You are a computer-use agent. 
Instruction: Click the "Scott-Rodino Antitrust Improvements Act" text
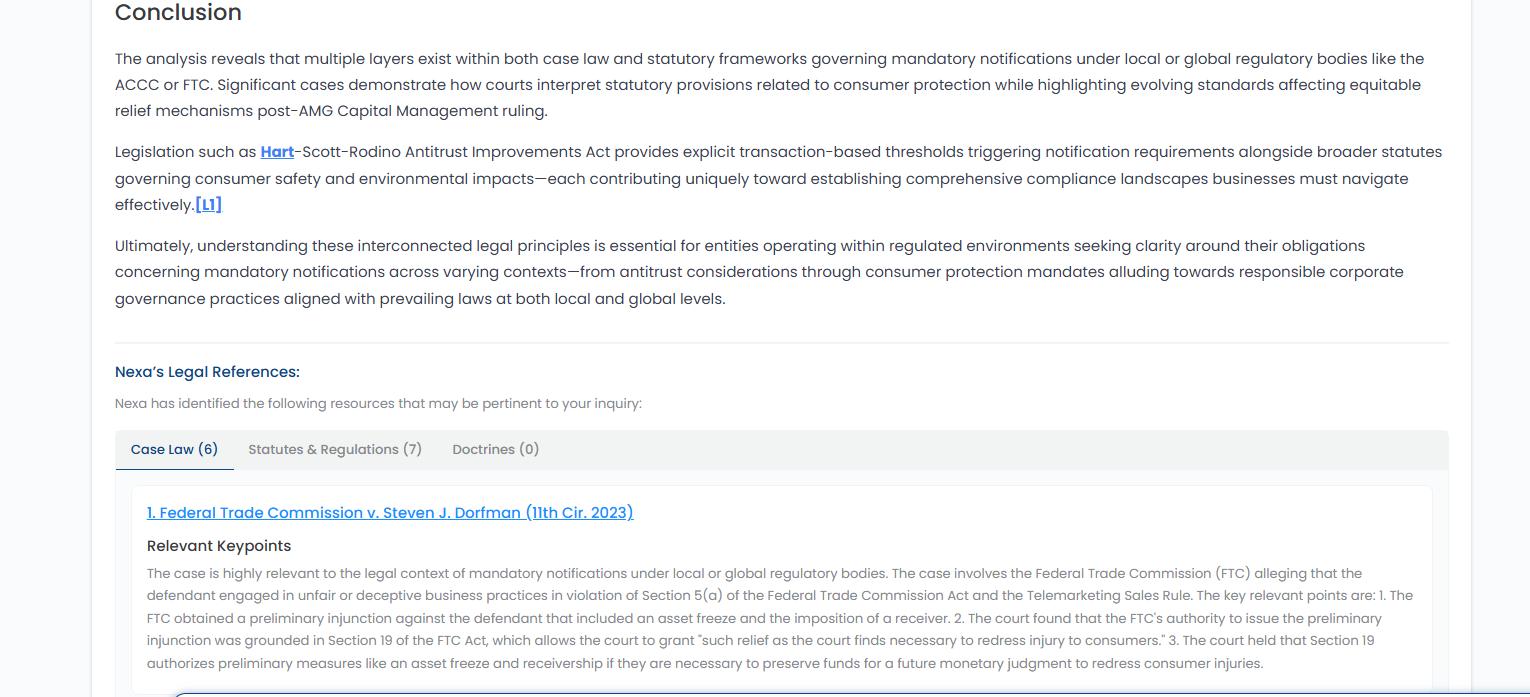tap(456, 152)
